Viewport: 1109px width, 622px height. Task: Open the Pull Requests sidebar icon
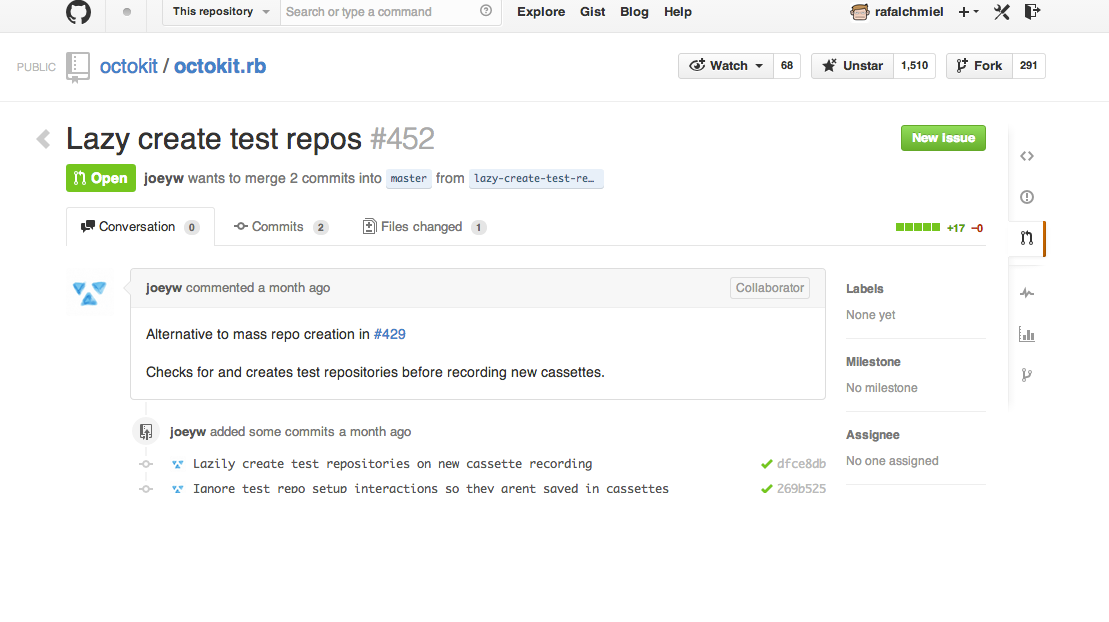pos(1027,238)
